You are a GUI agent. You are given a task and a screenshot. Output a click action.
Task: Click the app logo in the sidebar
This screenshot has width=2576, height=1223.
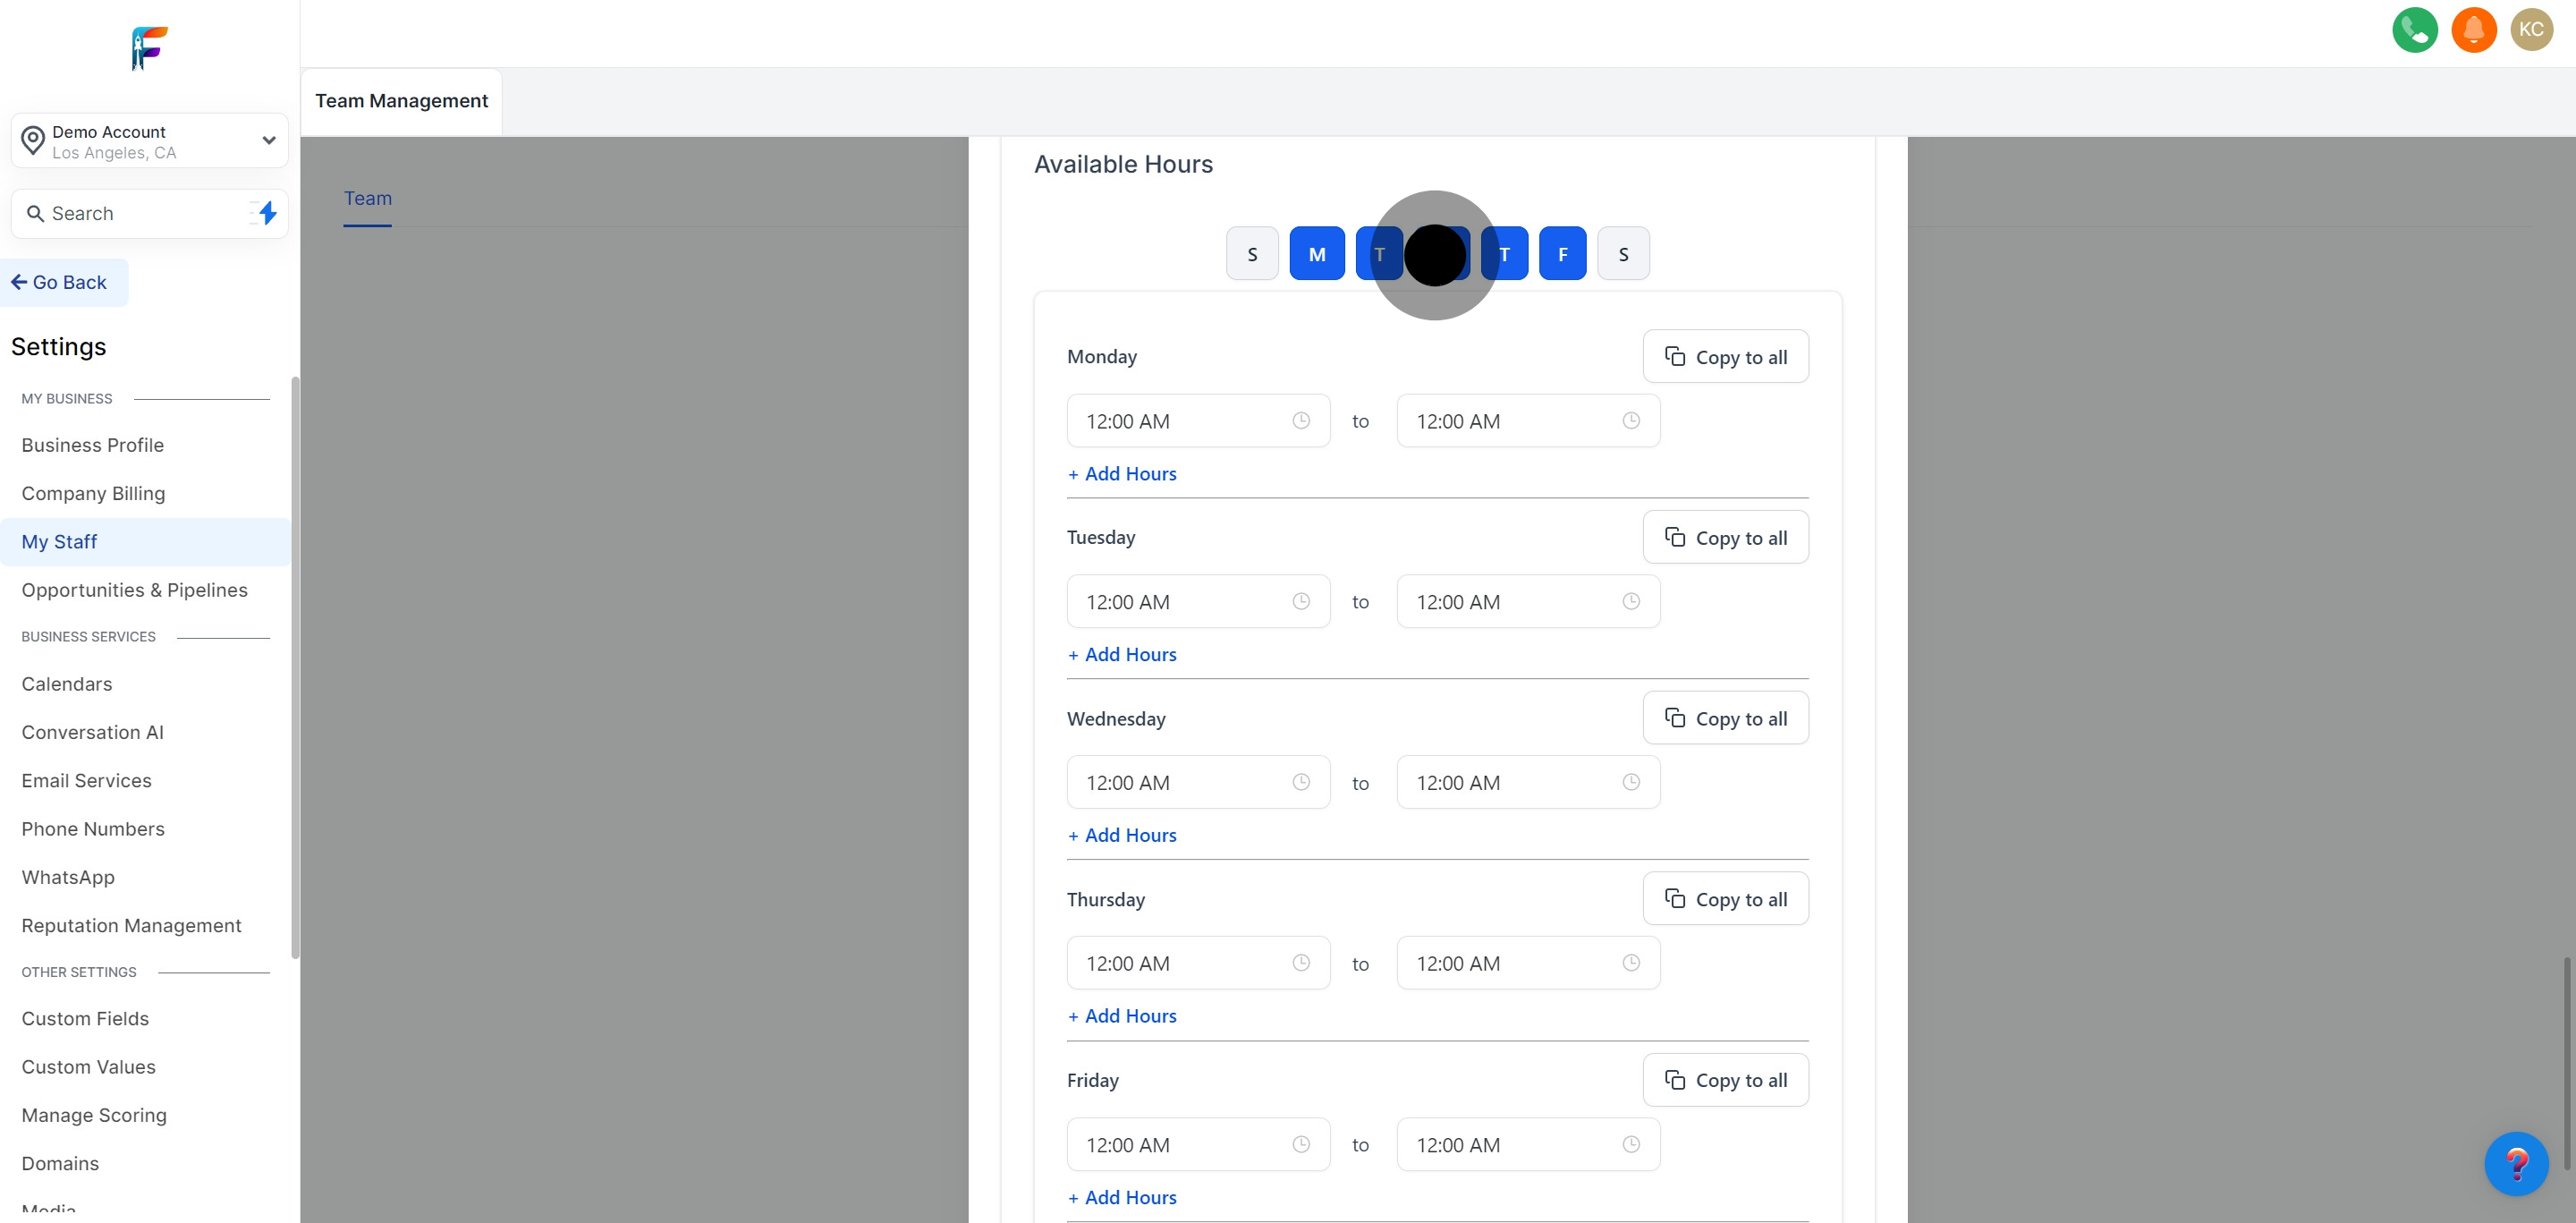pyautogui.click(x=149, y=48)
